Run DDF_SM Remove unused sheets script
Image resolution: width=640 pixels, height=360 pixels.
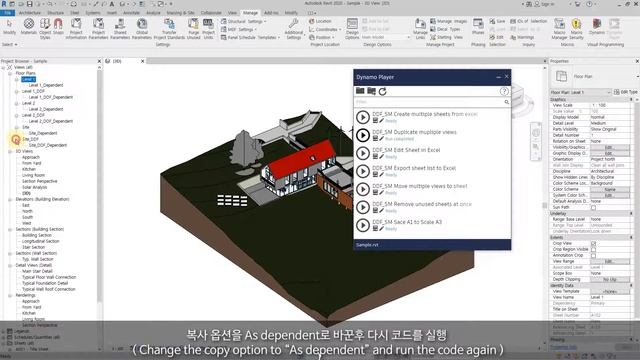point(363,207)
